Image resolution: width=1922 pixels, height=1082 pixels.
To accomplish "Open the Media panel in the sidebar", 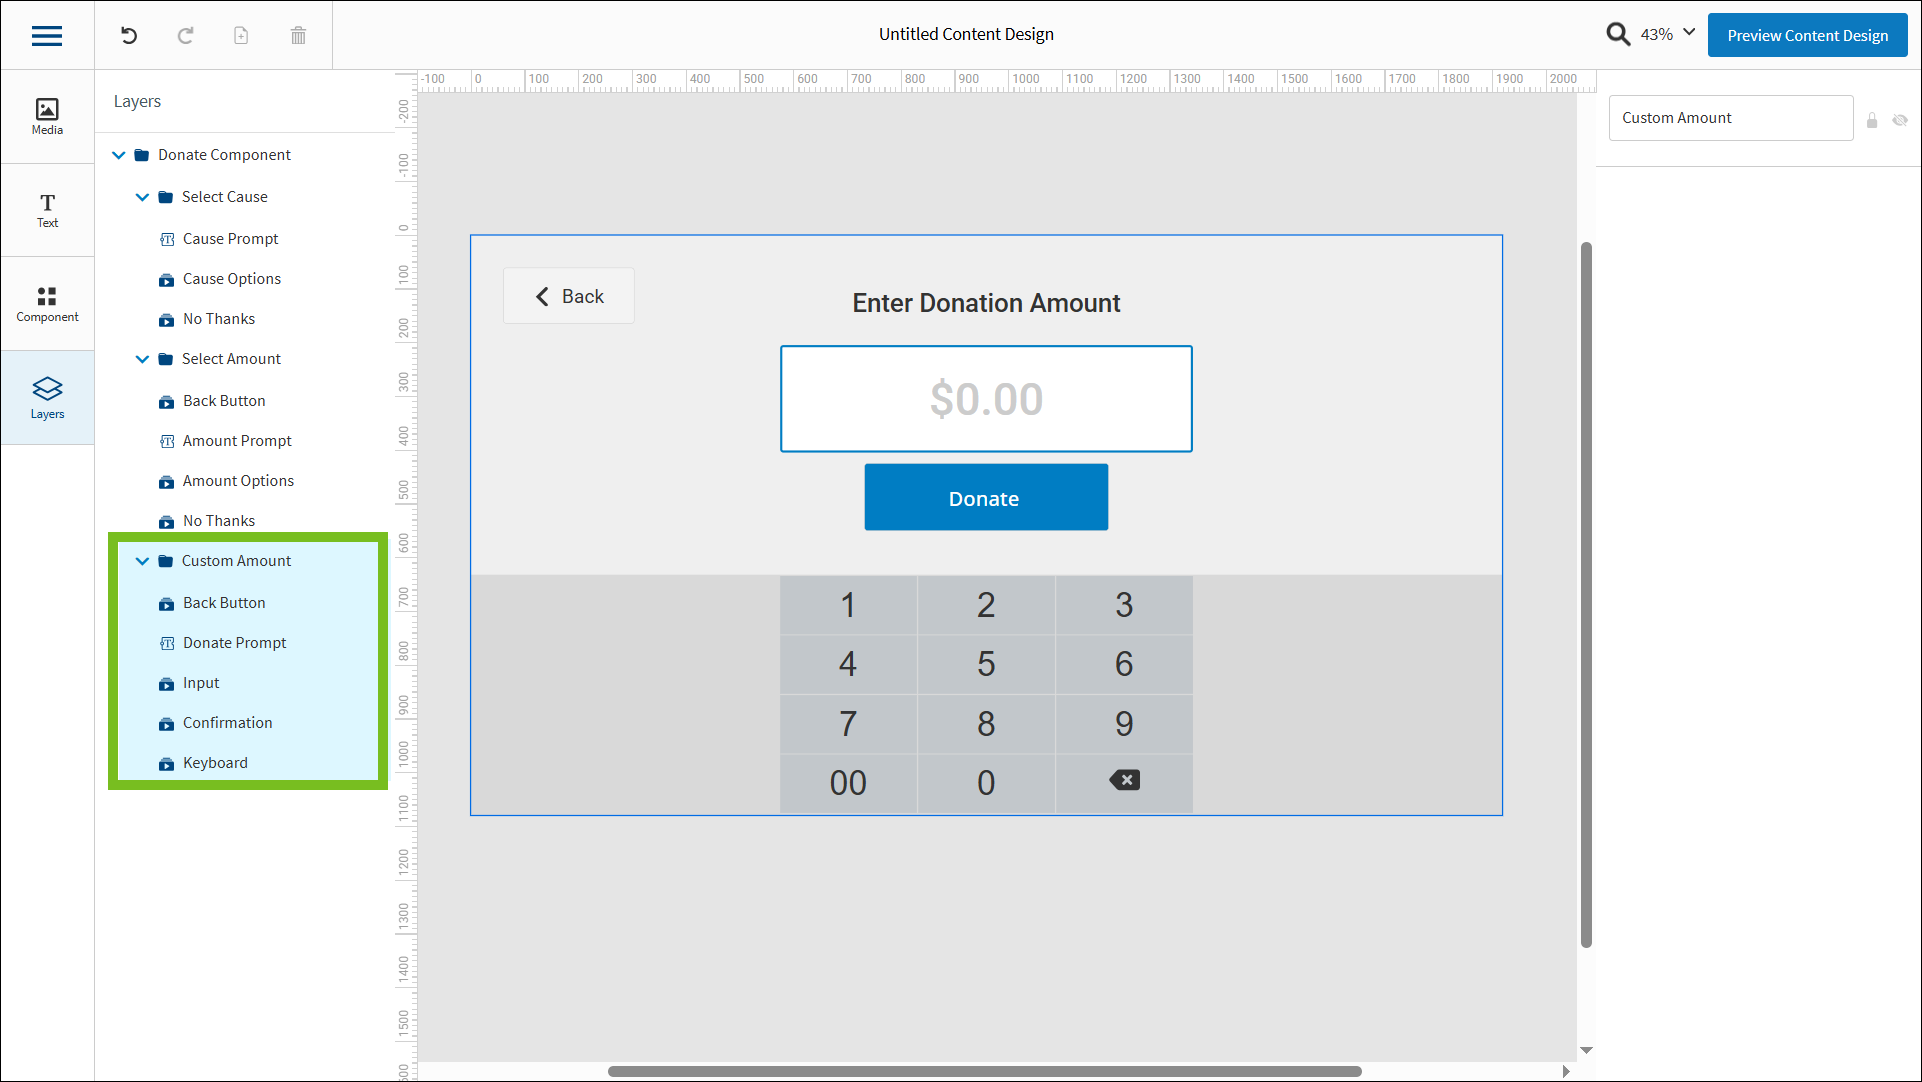I will pos(46,115).
